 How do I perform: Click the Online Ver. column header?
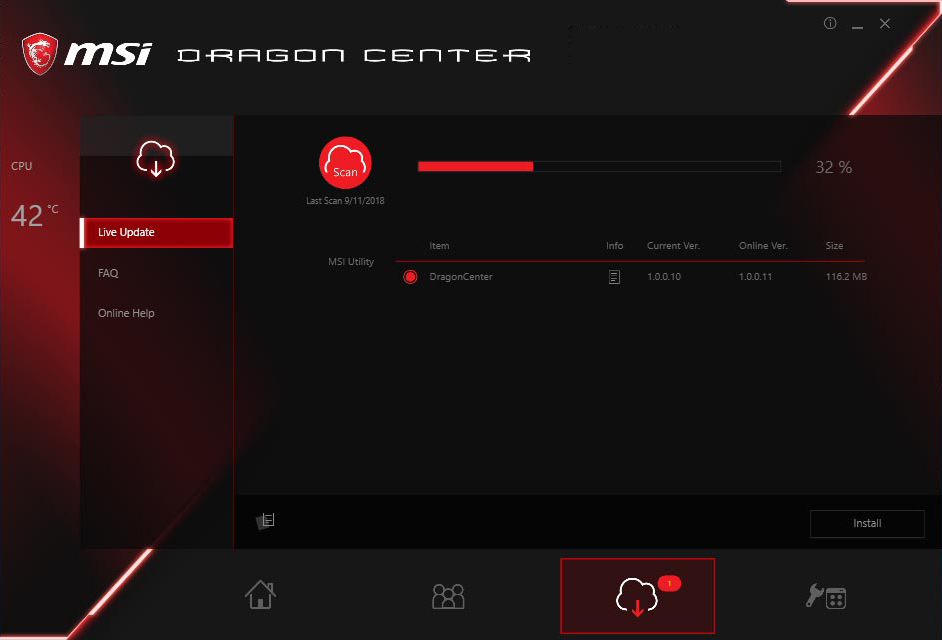[x=762, y=246]
